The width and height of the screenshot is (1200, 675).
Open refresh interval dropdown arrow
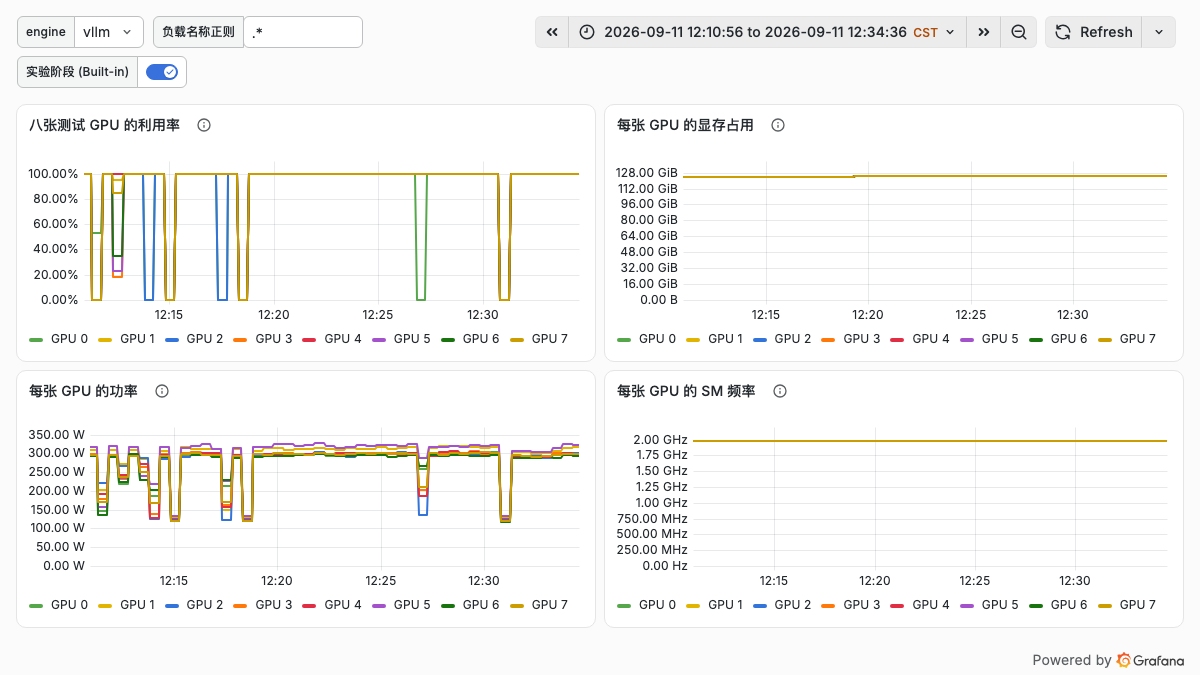coord(1159,32)
